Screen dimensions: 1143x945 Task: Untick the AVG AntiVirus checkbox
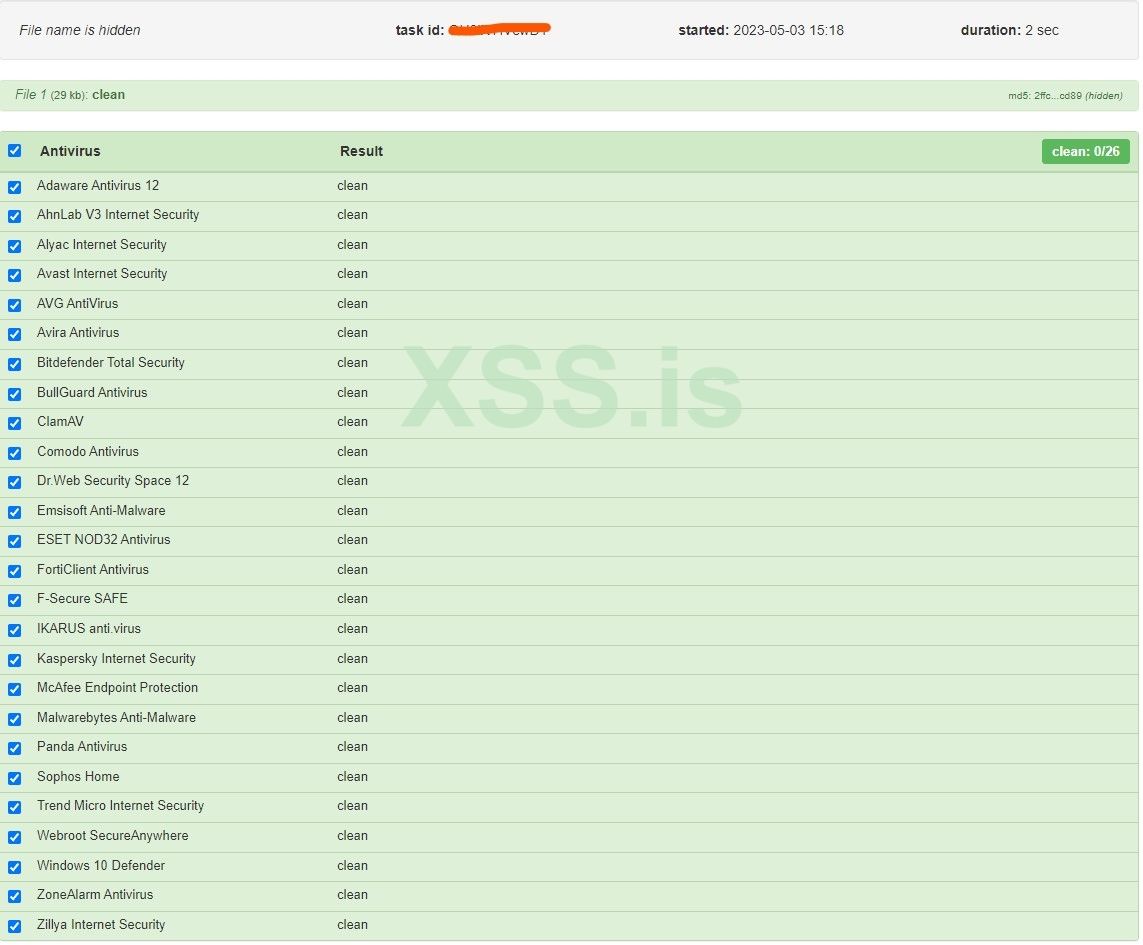[15, 306]
